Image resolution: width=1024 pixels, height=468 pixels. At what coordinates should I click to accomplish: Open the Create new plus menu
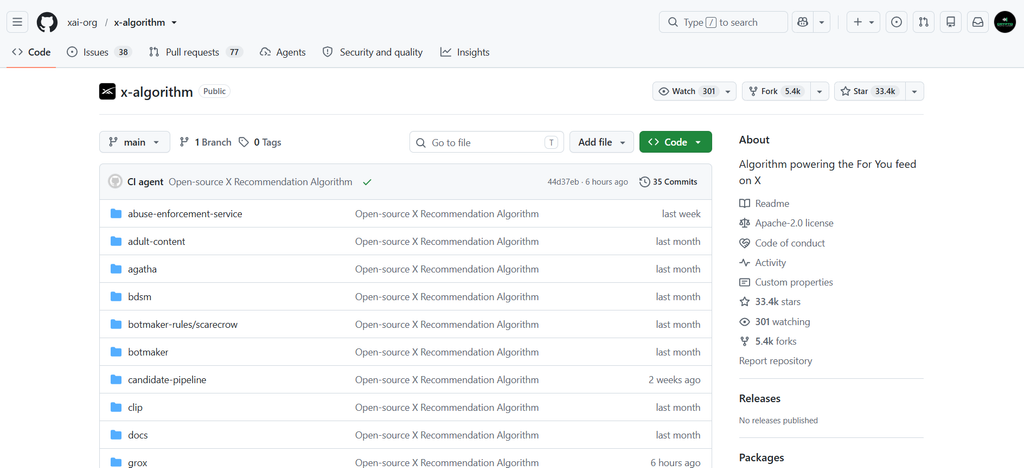pos(863,22)
